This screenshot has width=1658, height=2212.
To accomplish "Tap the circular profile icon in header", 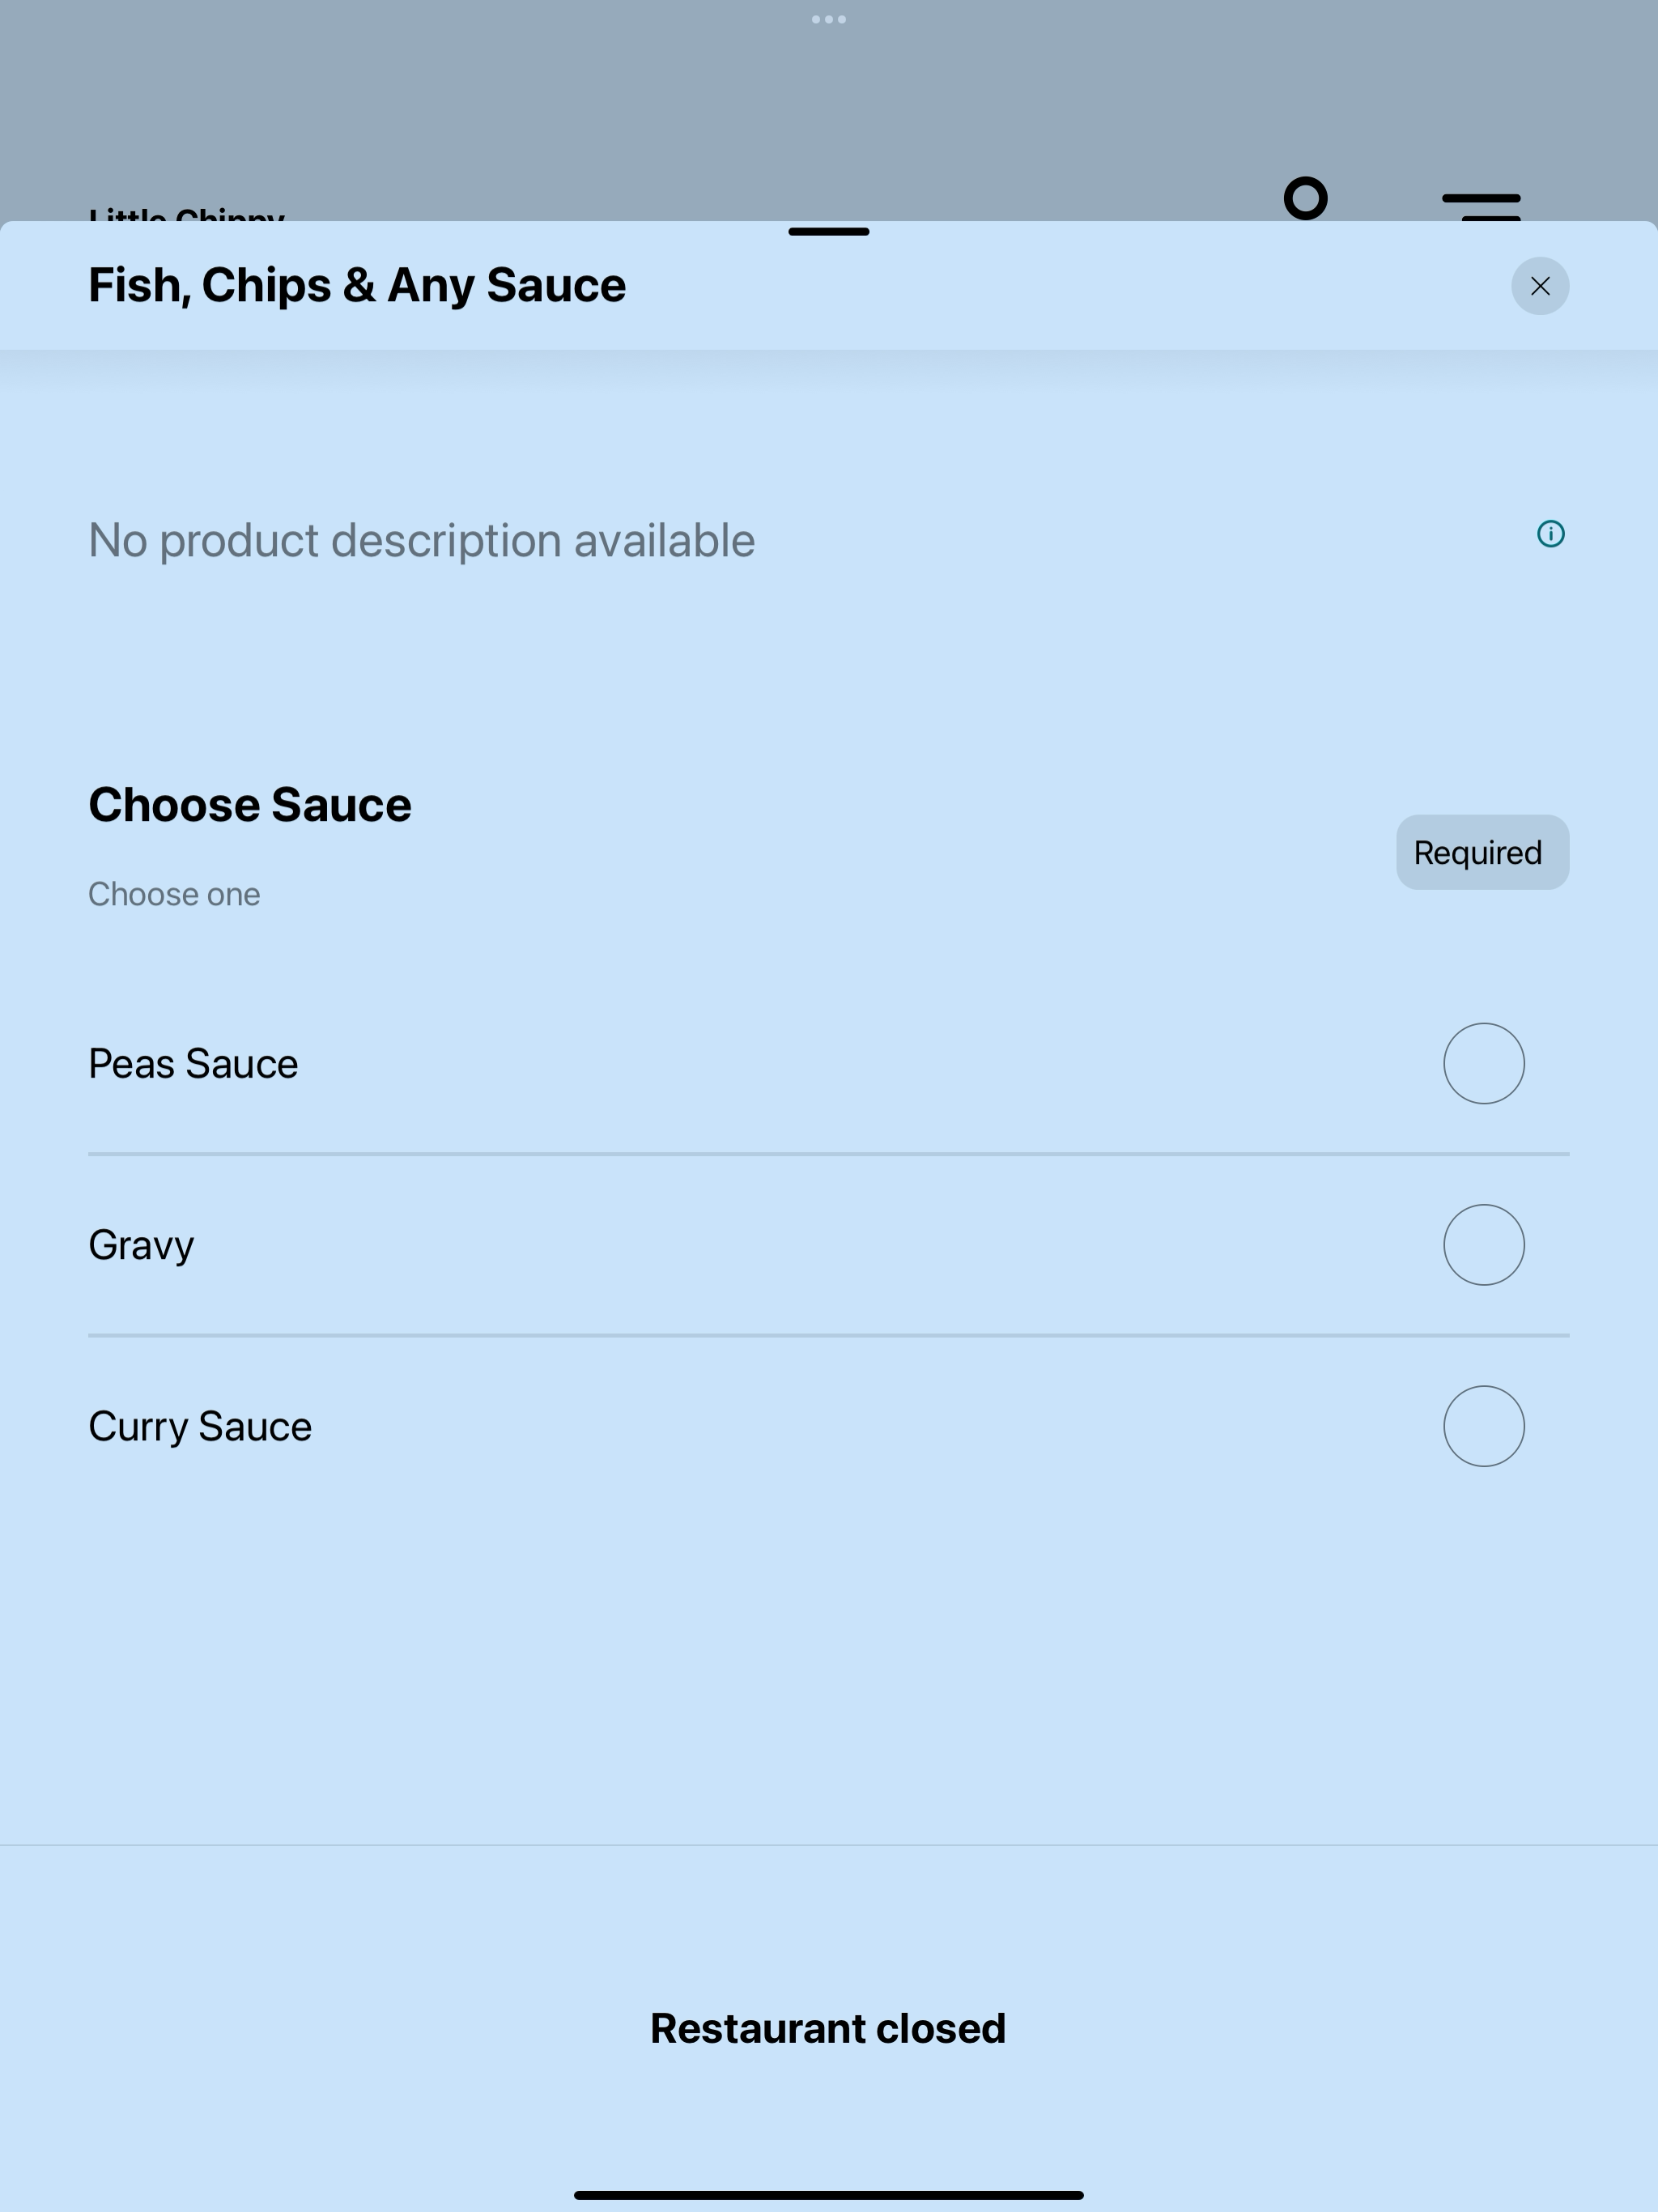I will click(1305, 198).
